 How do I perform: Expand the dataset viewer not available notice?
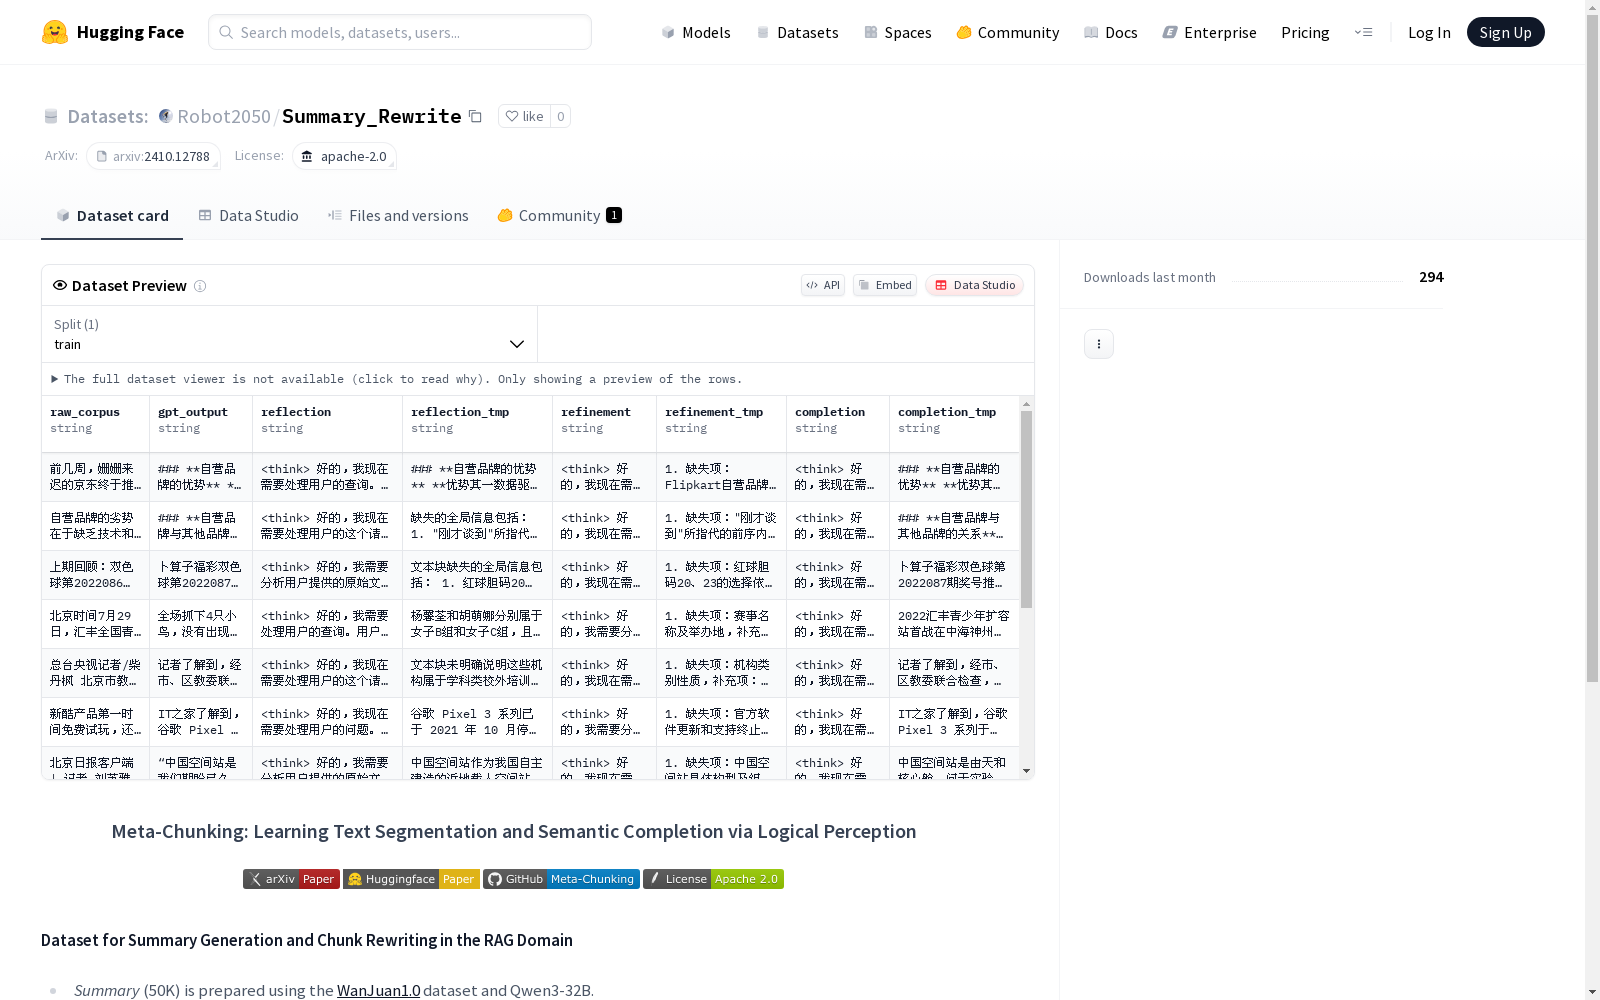point(397,379)
